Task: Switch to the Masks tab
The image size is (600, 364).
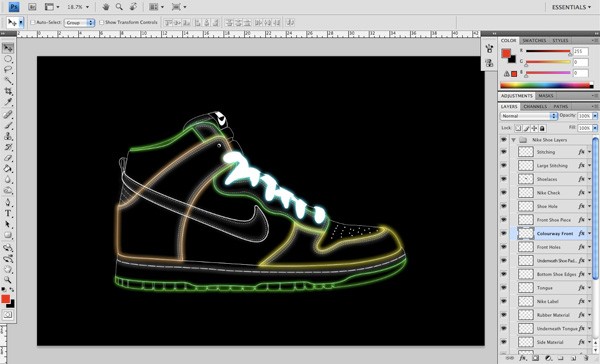Action: [546, 96]
